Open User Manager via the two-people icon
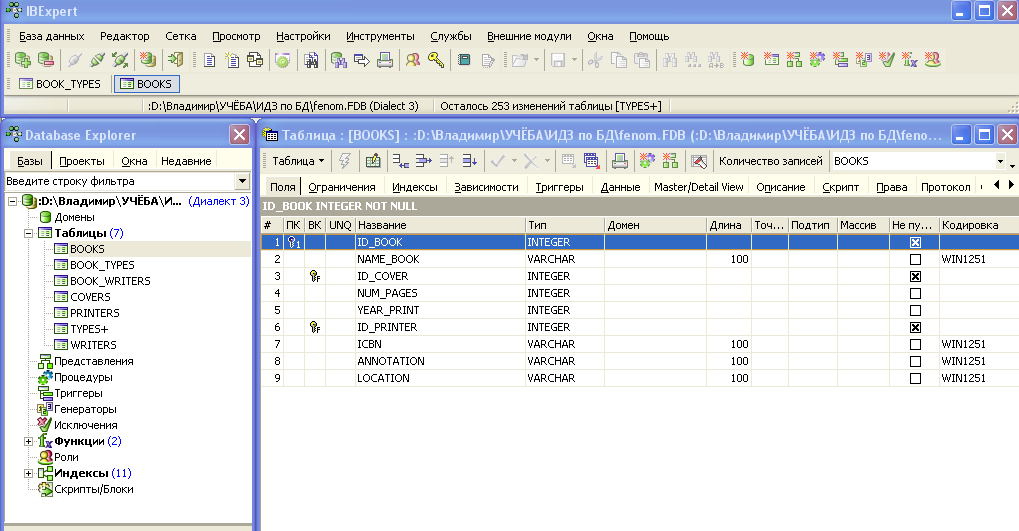Image resolution: width=1019 pixels, height=531 pixels. click(x=413, y=60)
